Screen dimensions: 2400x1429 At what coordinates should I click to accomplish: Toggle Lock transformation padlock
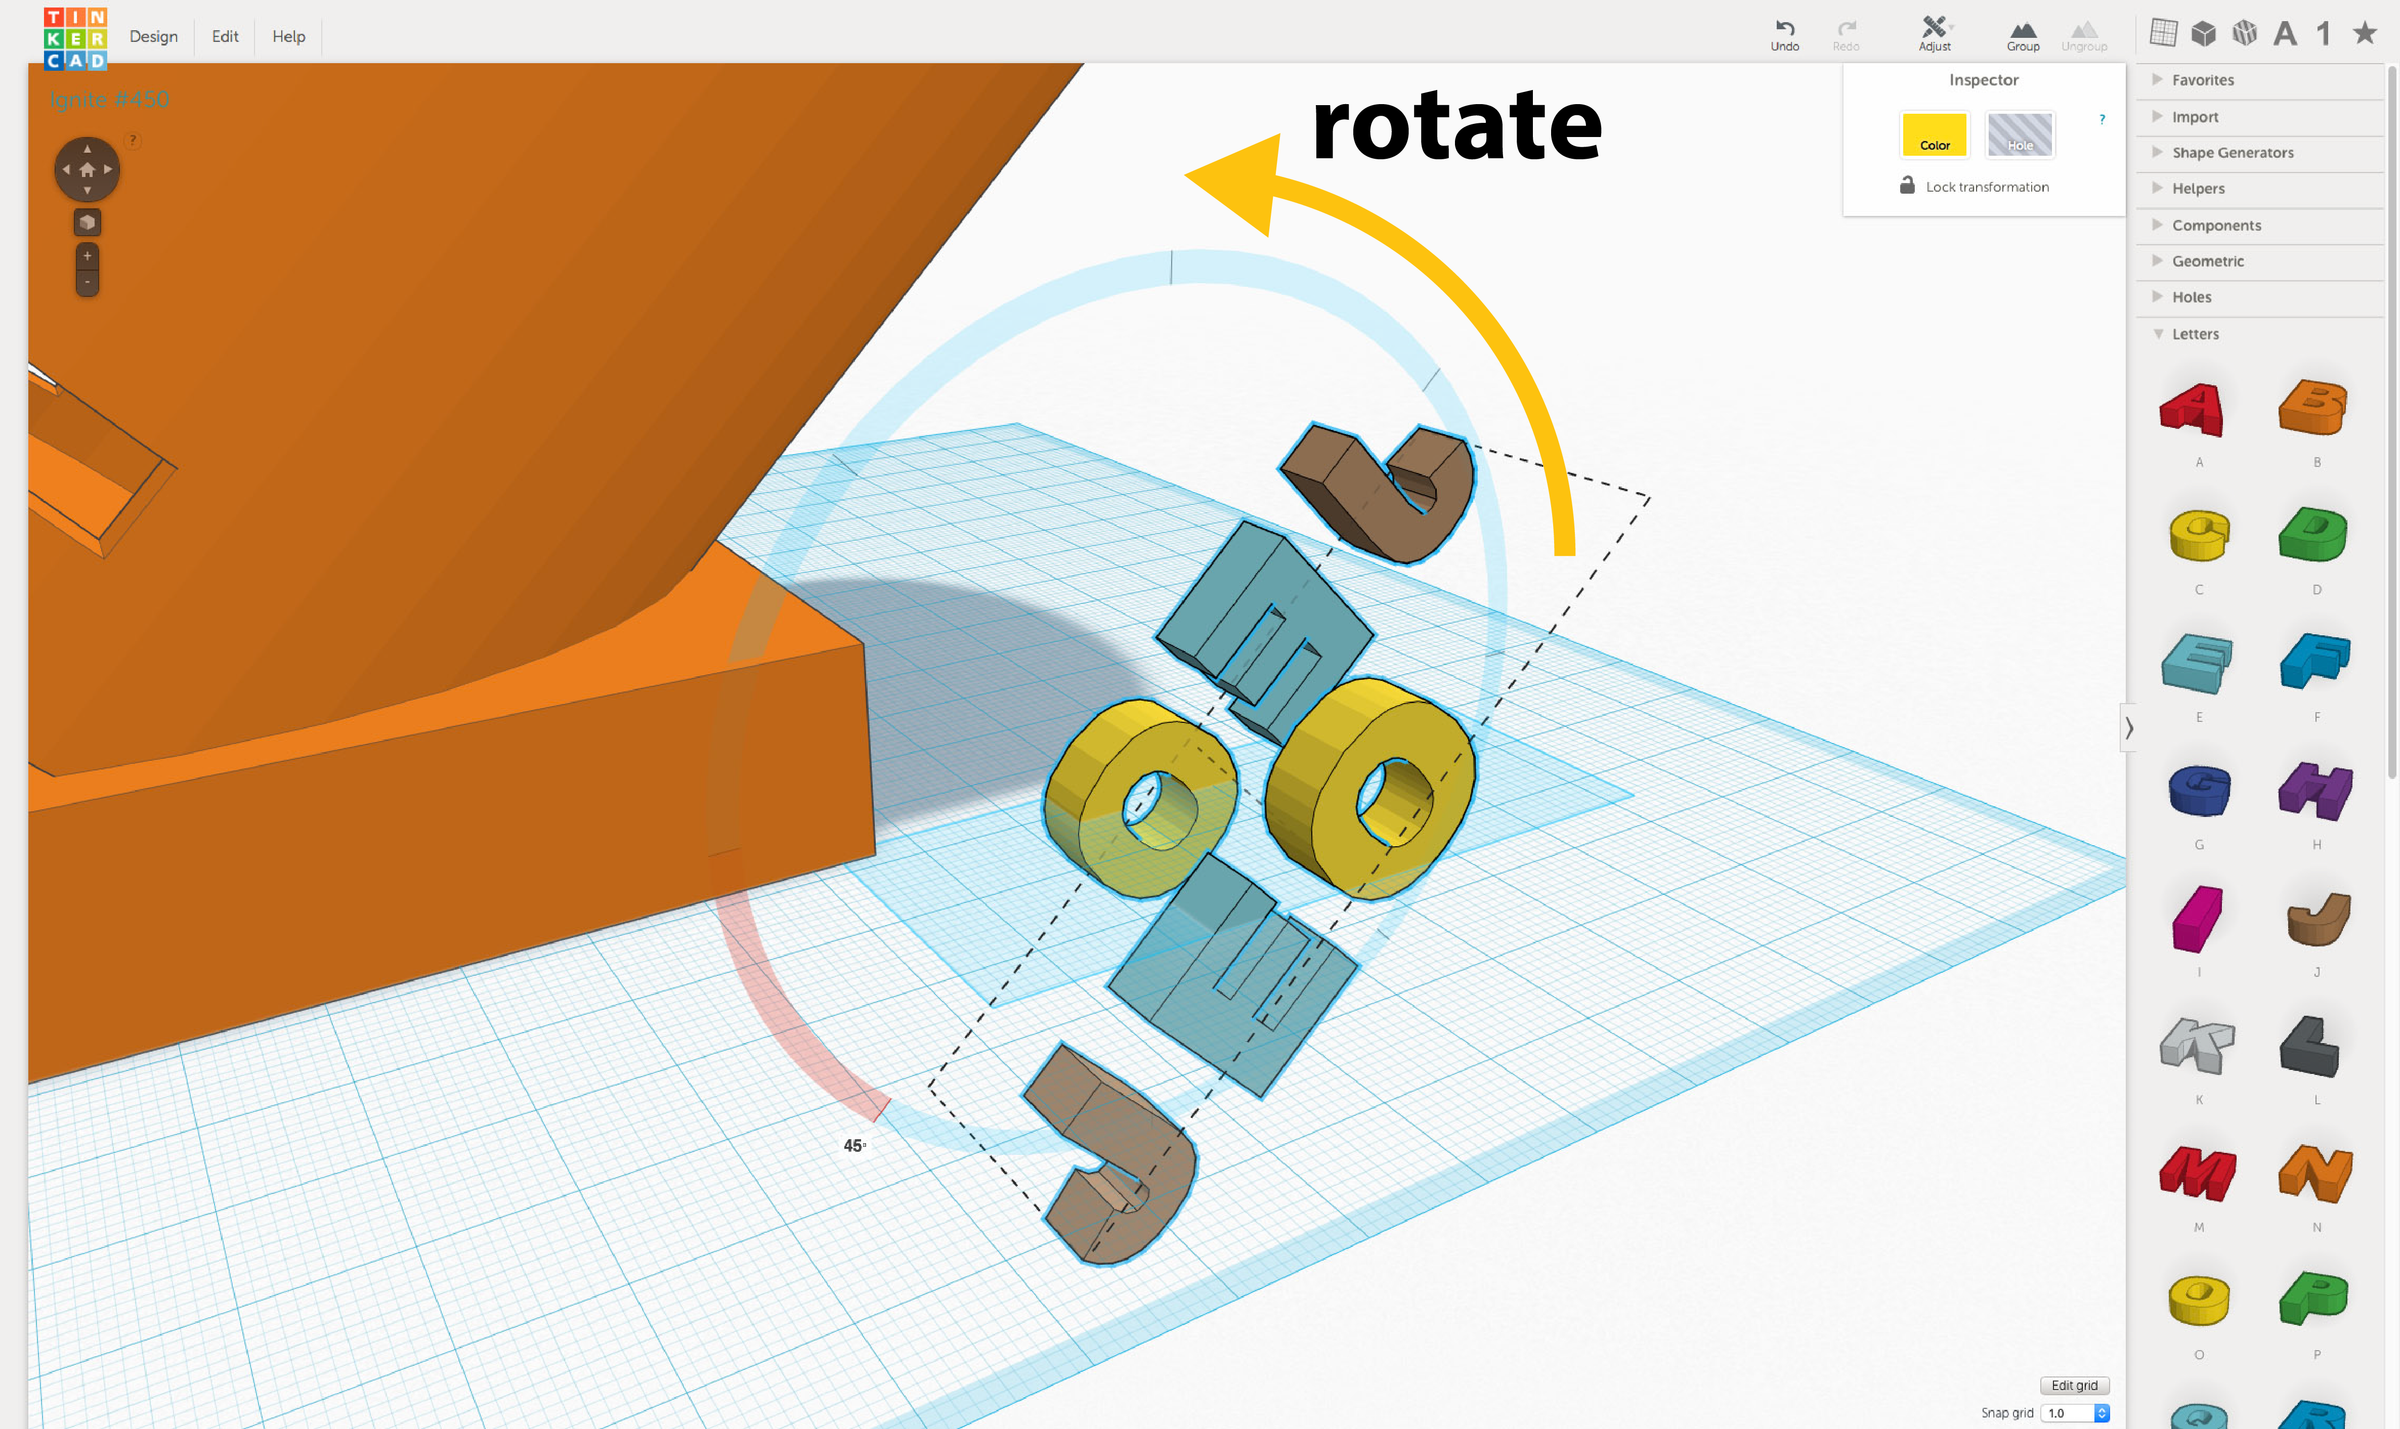coord(1907,186)
